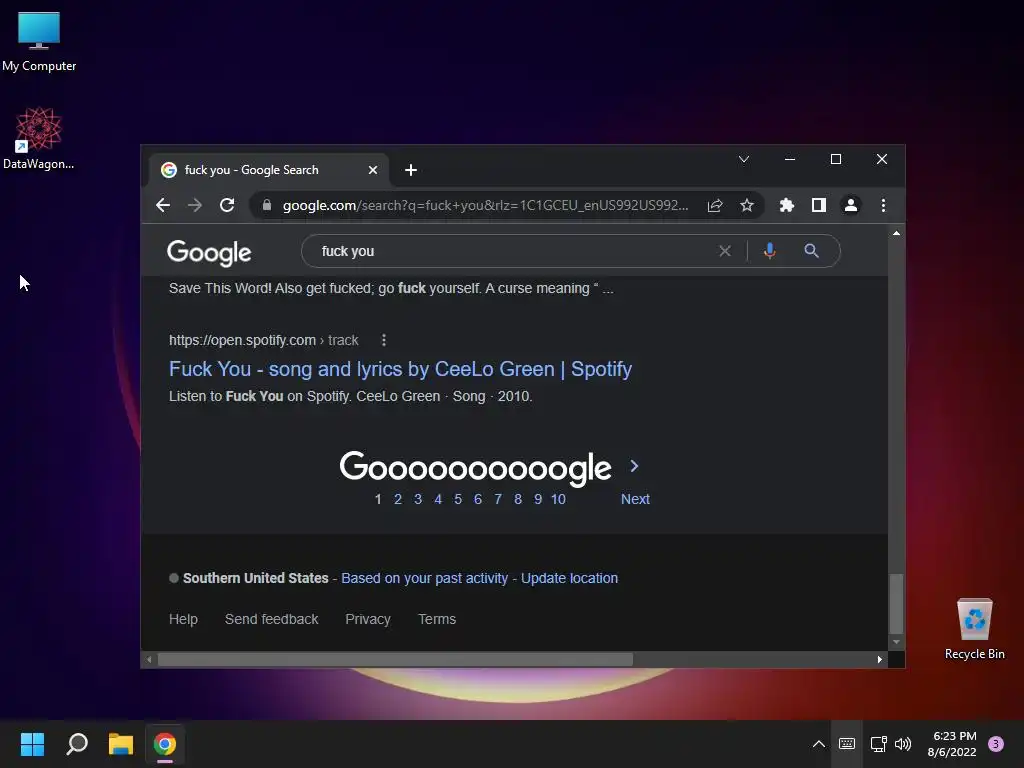The width and height of the screenshot is (1024, 768).
Task: Open the My Computer desktop icon
Action: pos(39,42)
